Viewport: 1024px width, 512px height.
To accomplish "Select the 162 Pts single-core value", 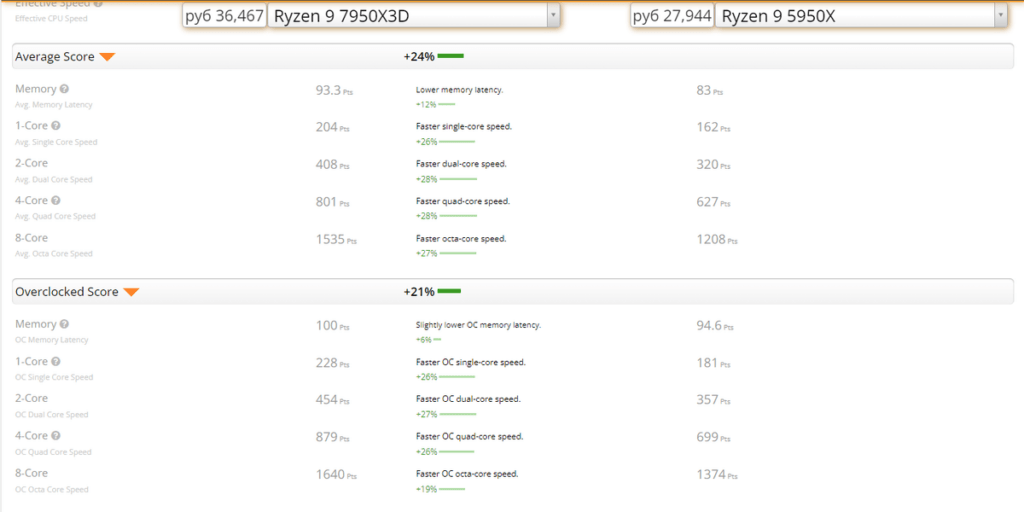I will (713, 127).
